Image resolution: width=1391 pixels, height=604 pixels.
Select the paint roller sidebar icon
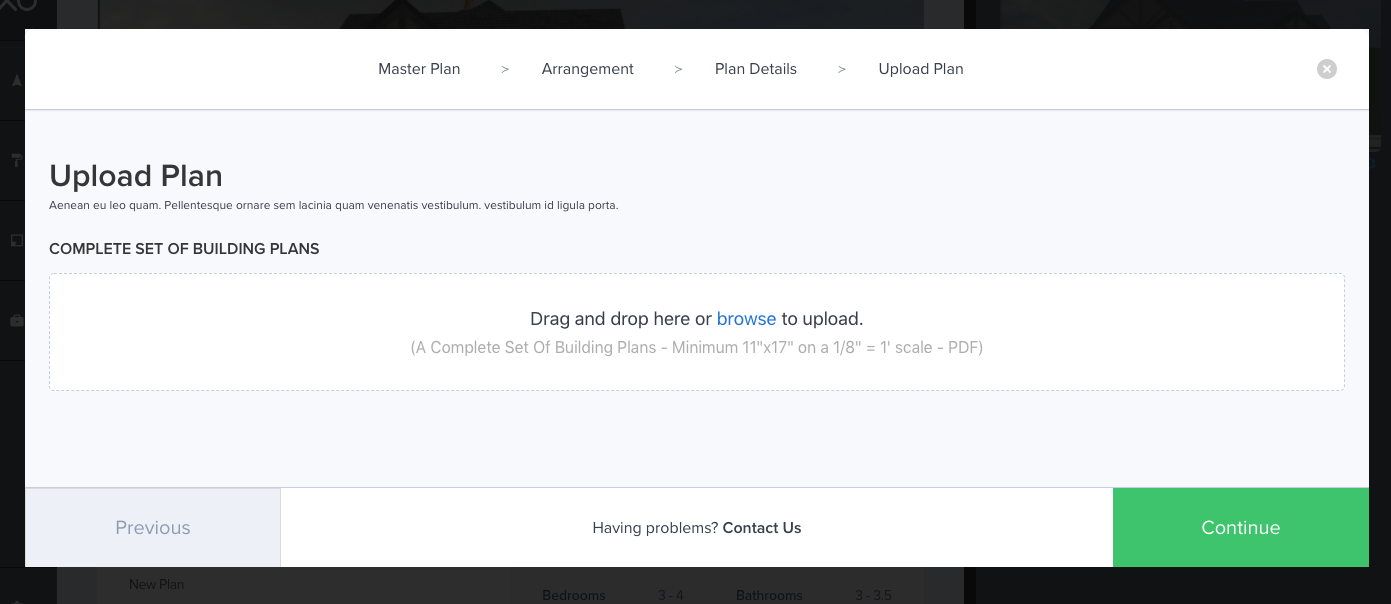click(x=16, y=161)
